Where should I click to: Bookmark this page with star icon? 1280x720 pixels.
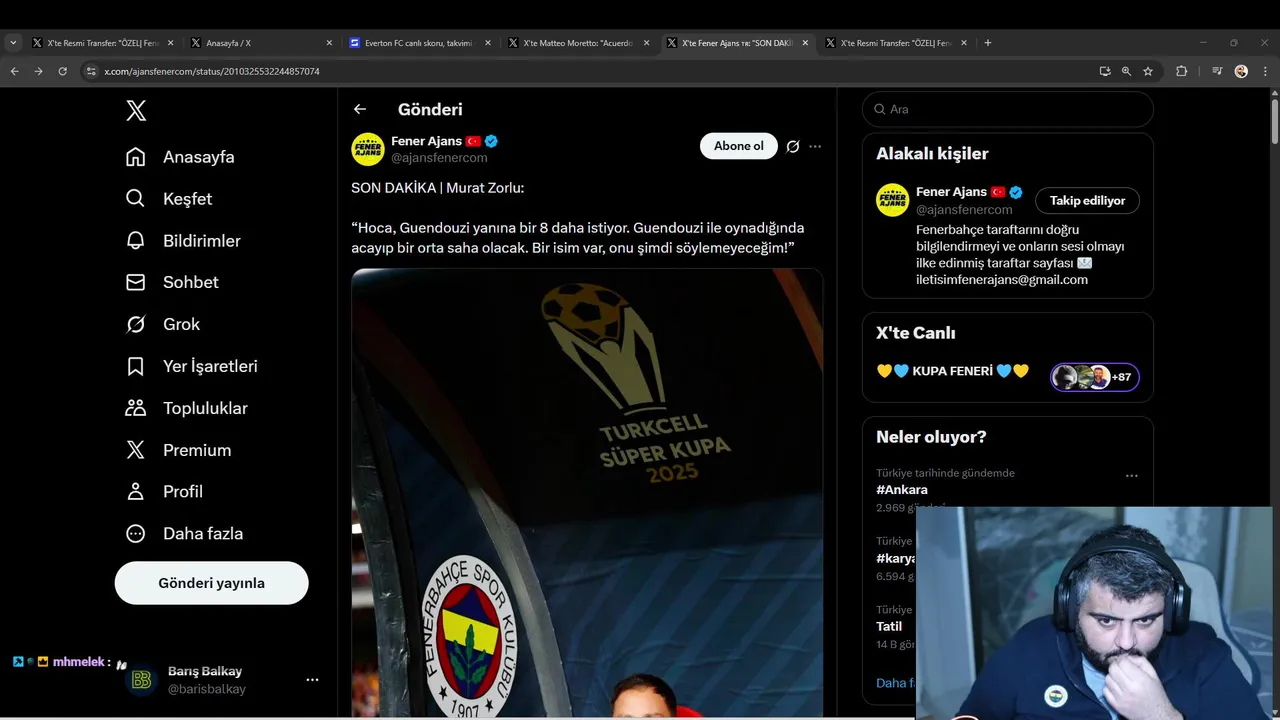(1148, 71)
